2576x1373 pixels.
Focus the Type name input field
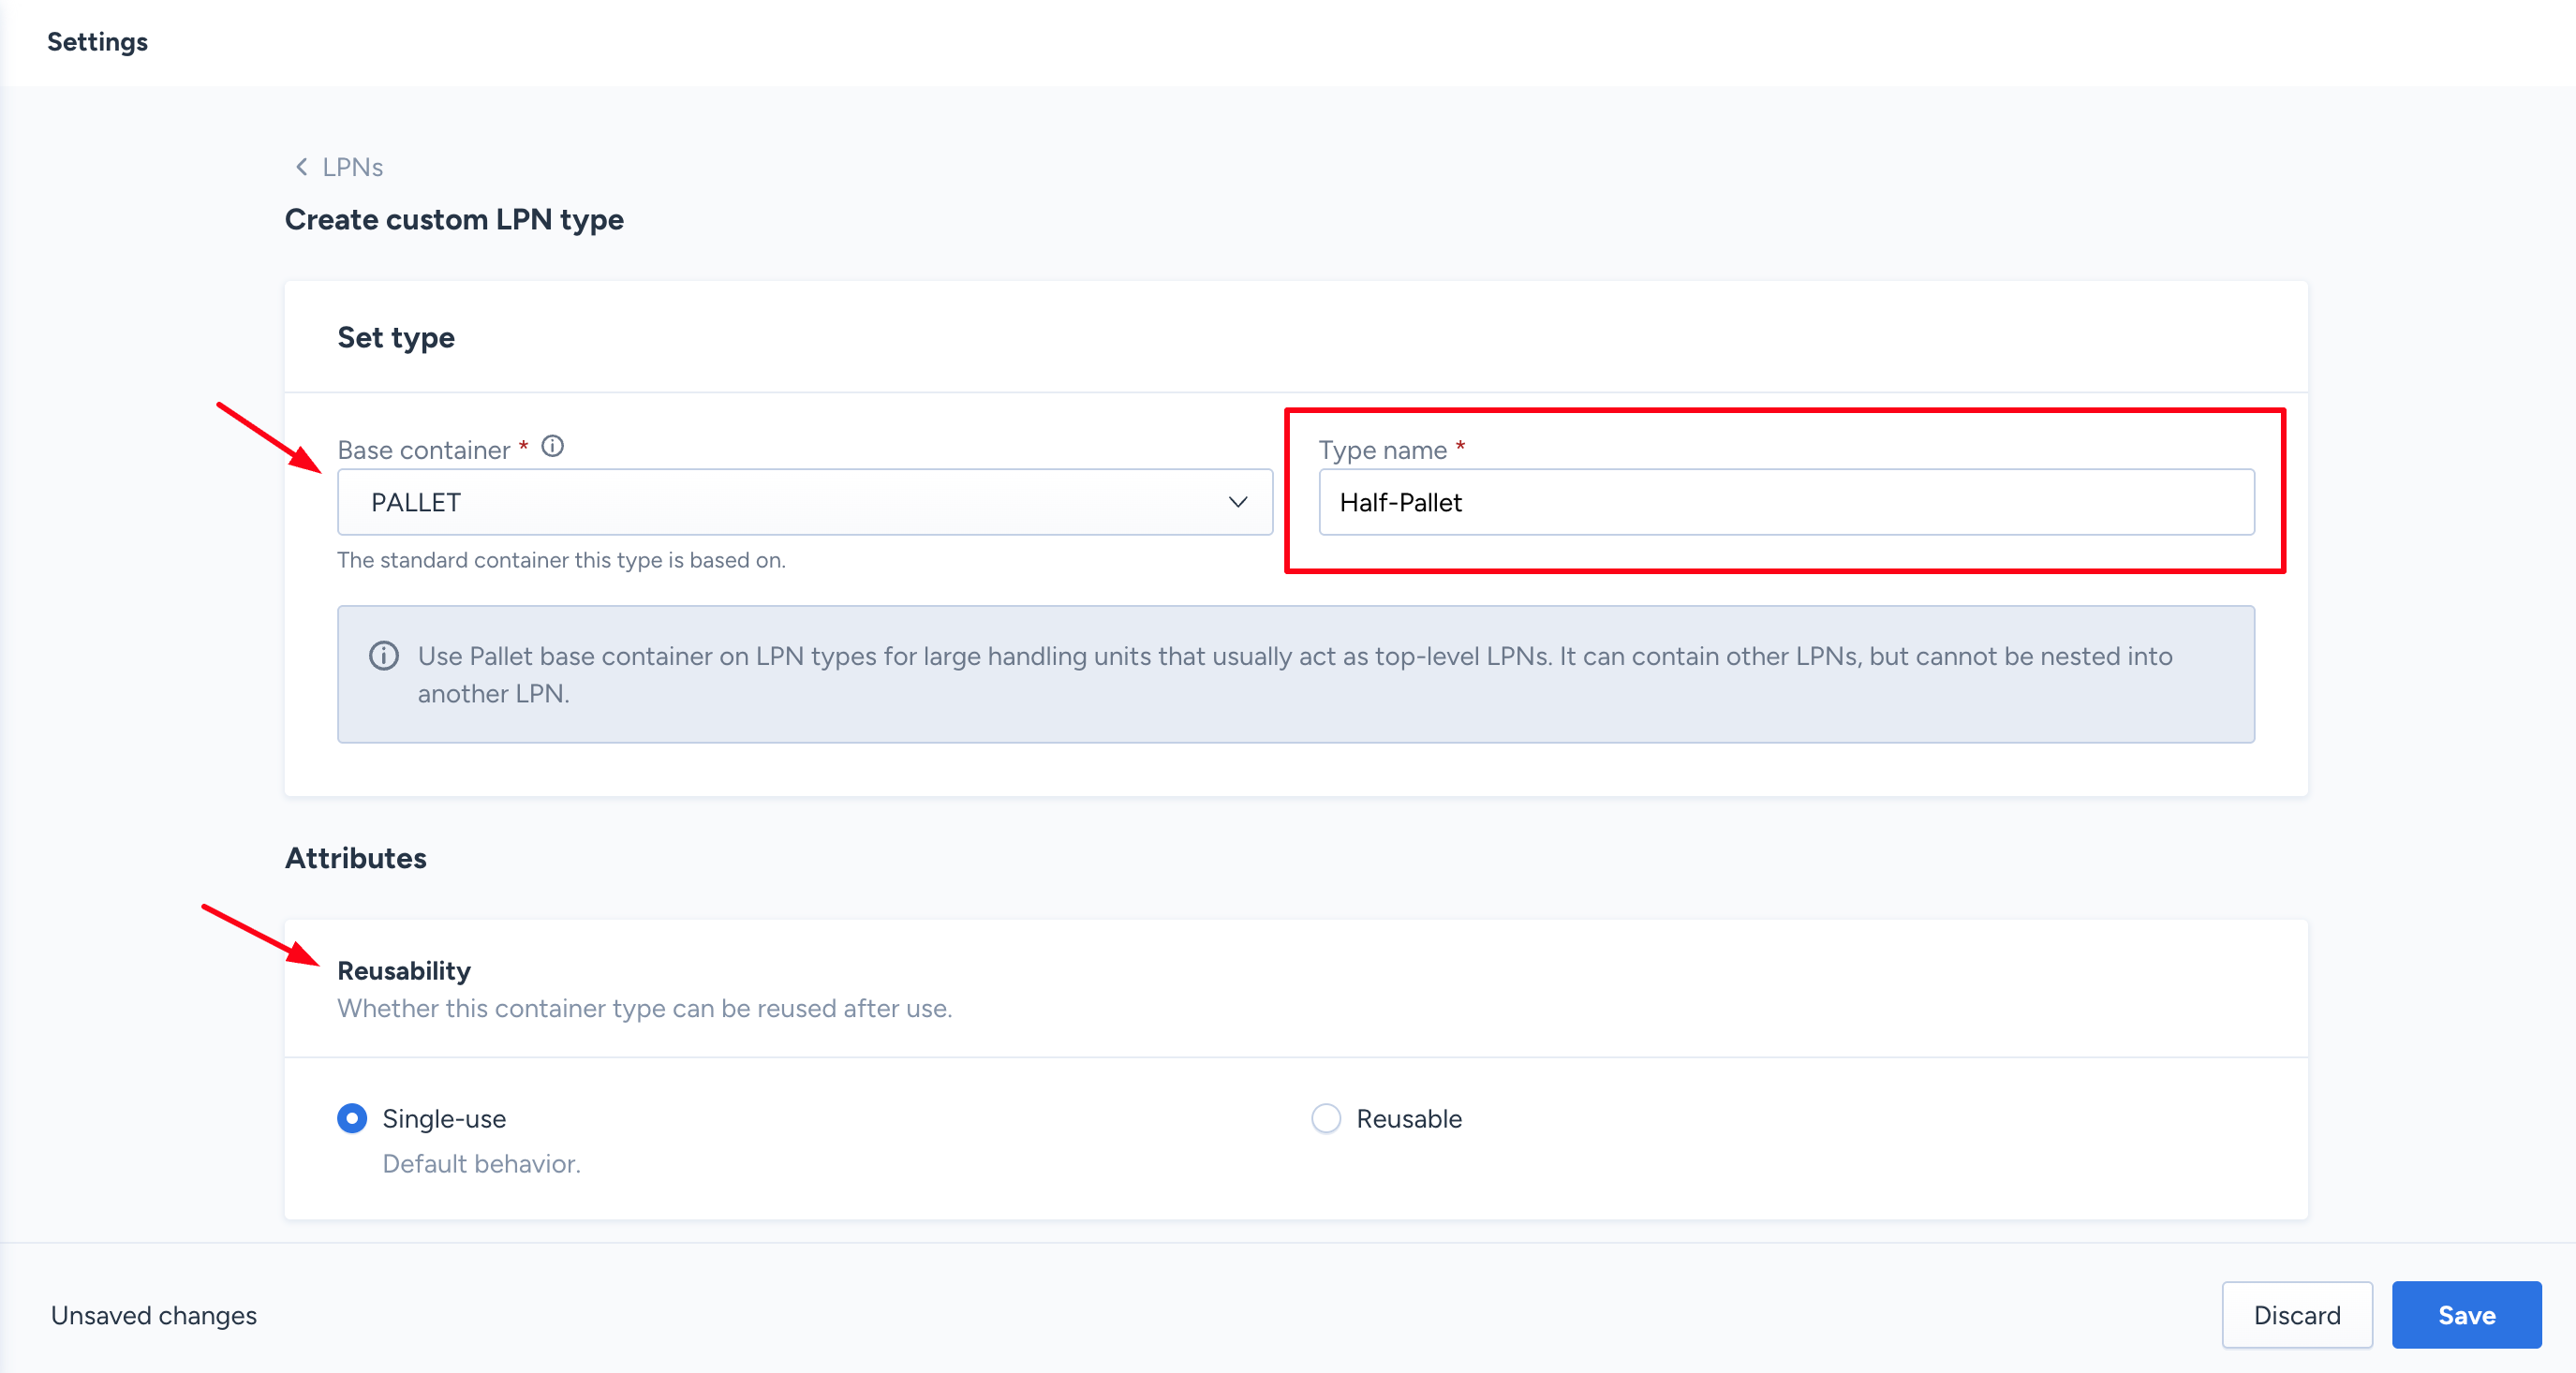coord(1786,502)
